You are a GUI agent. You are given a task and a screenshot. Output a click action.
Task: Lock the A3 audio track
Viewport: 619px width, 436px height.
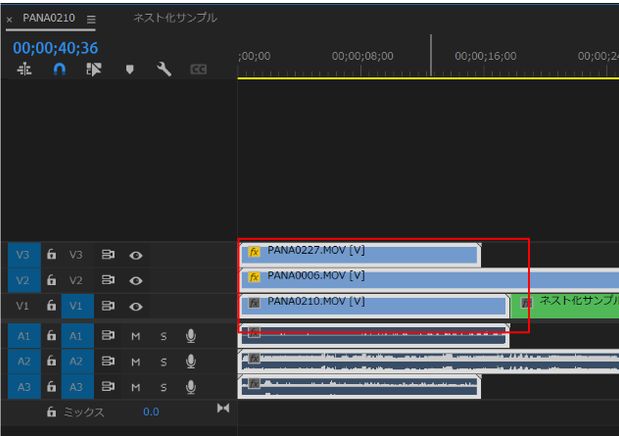click(x=51, y=386)
